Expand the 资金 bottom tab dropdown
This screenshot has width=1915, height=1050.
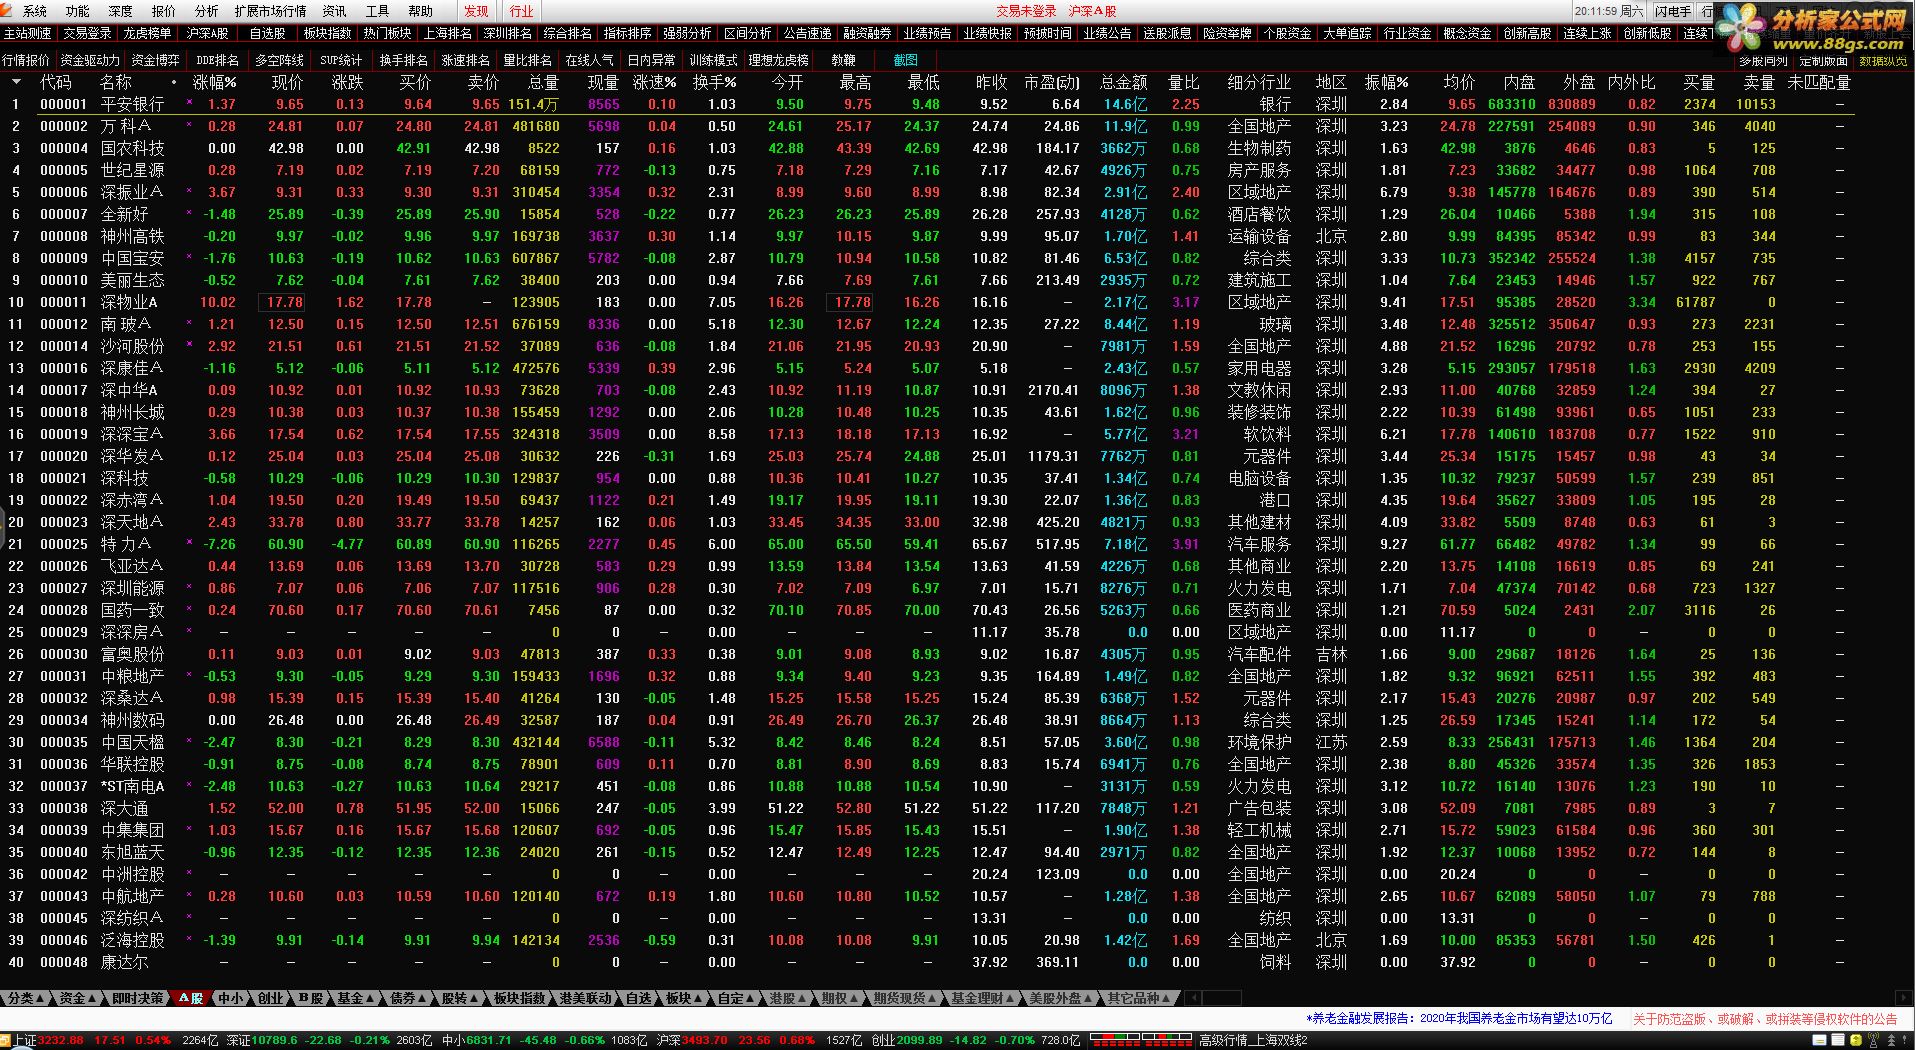[x=78, y=998]
